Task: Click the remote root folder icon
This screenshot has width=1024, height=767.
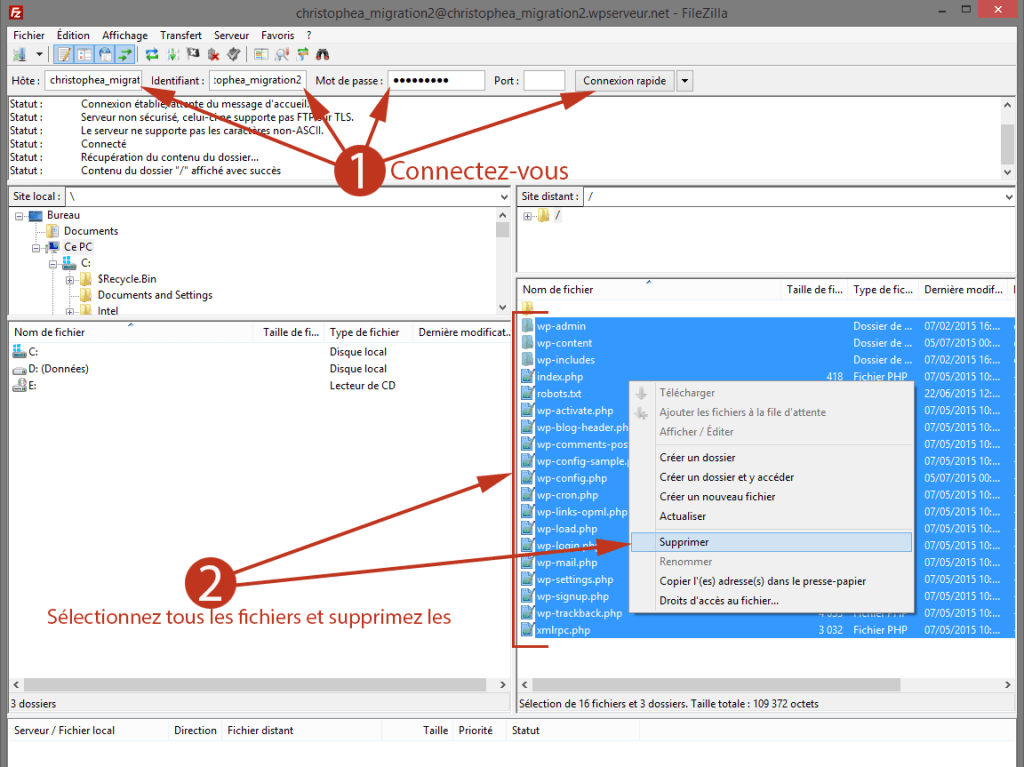Action: click(x=543, y=216)
